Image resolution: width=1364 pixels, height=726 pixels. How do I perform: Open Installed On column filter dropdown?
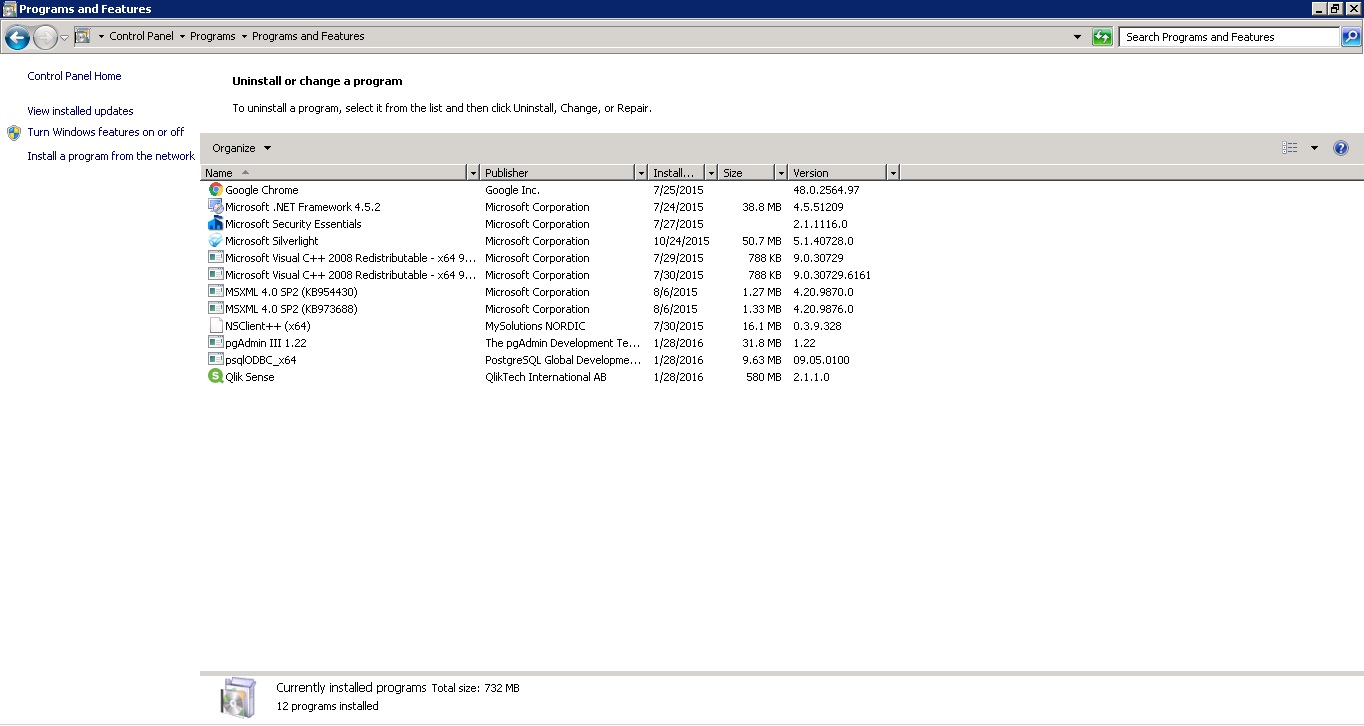[x=711, y=173]
